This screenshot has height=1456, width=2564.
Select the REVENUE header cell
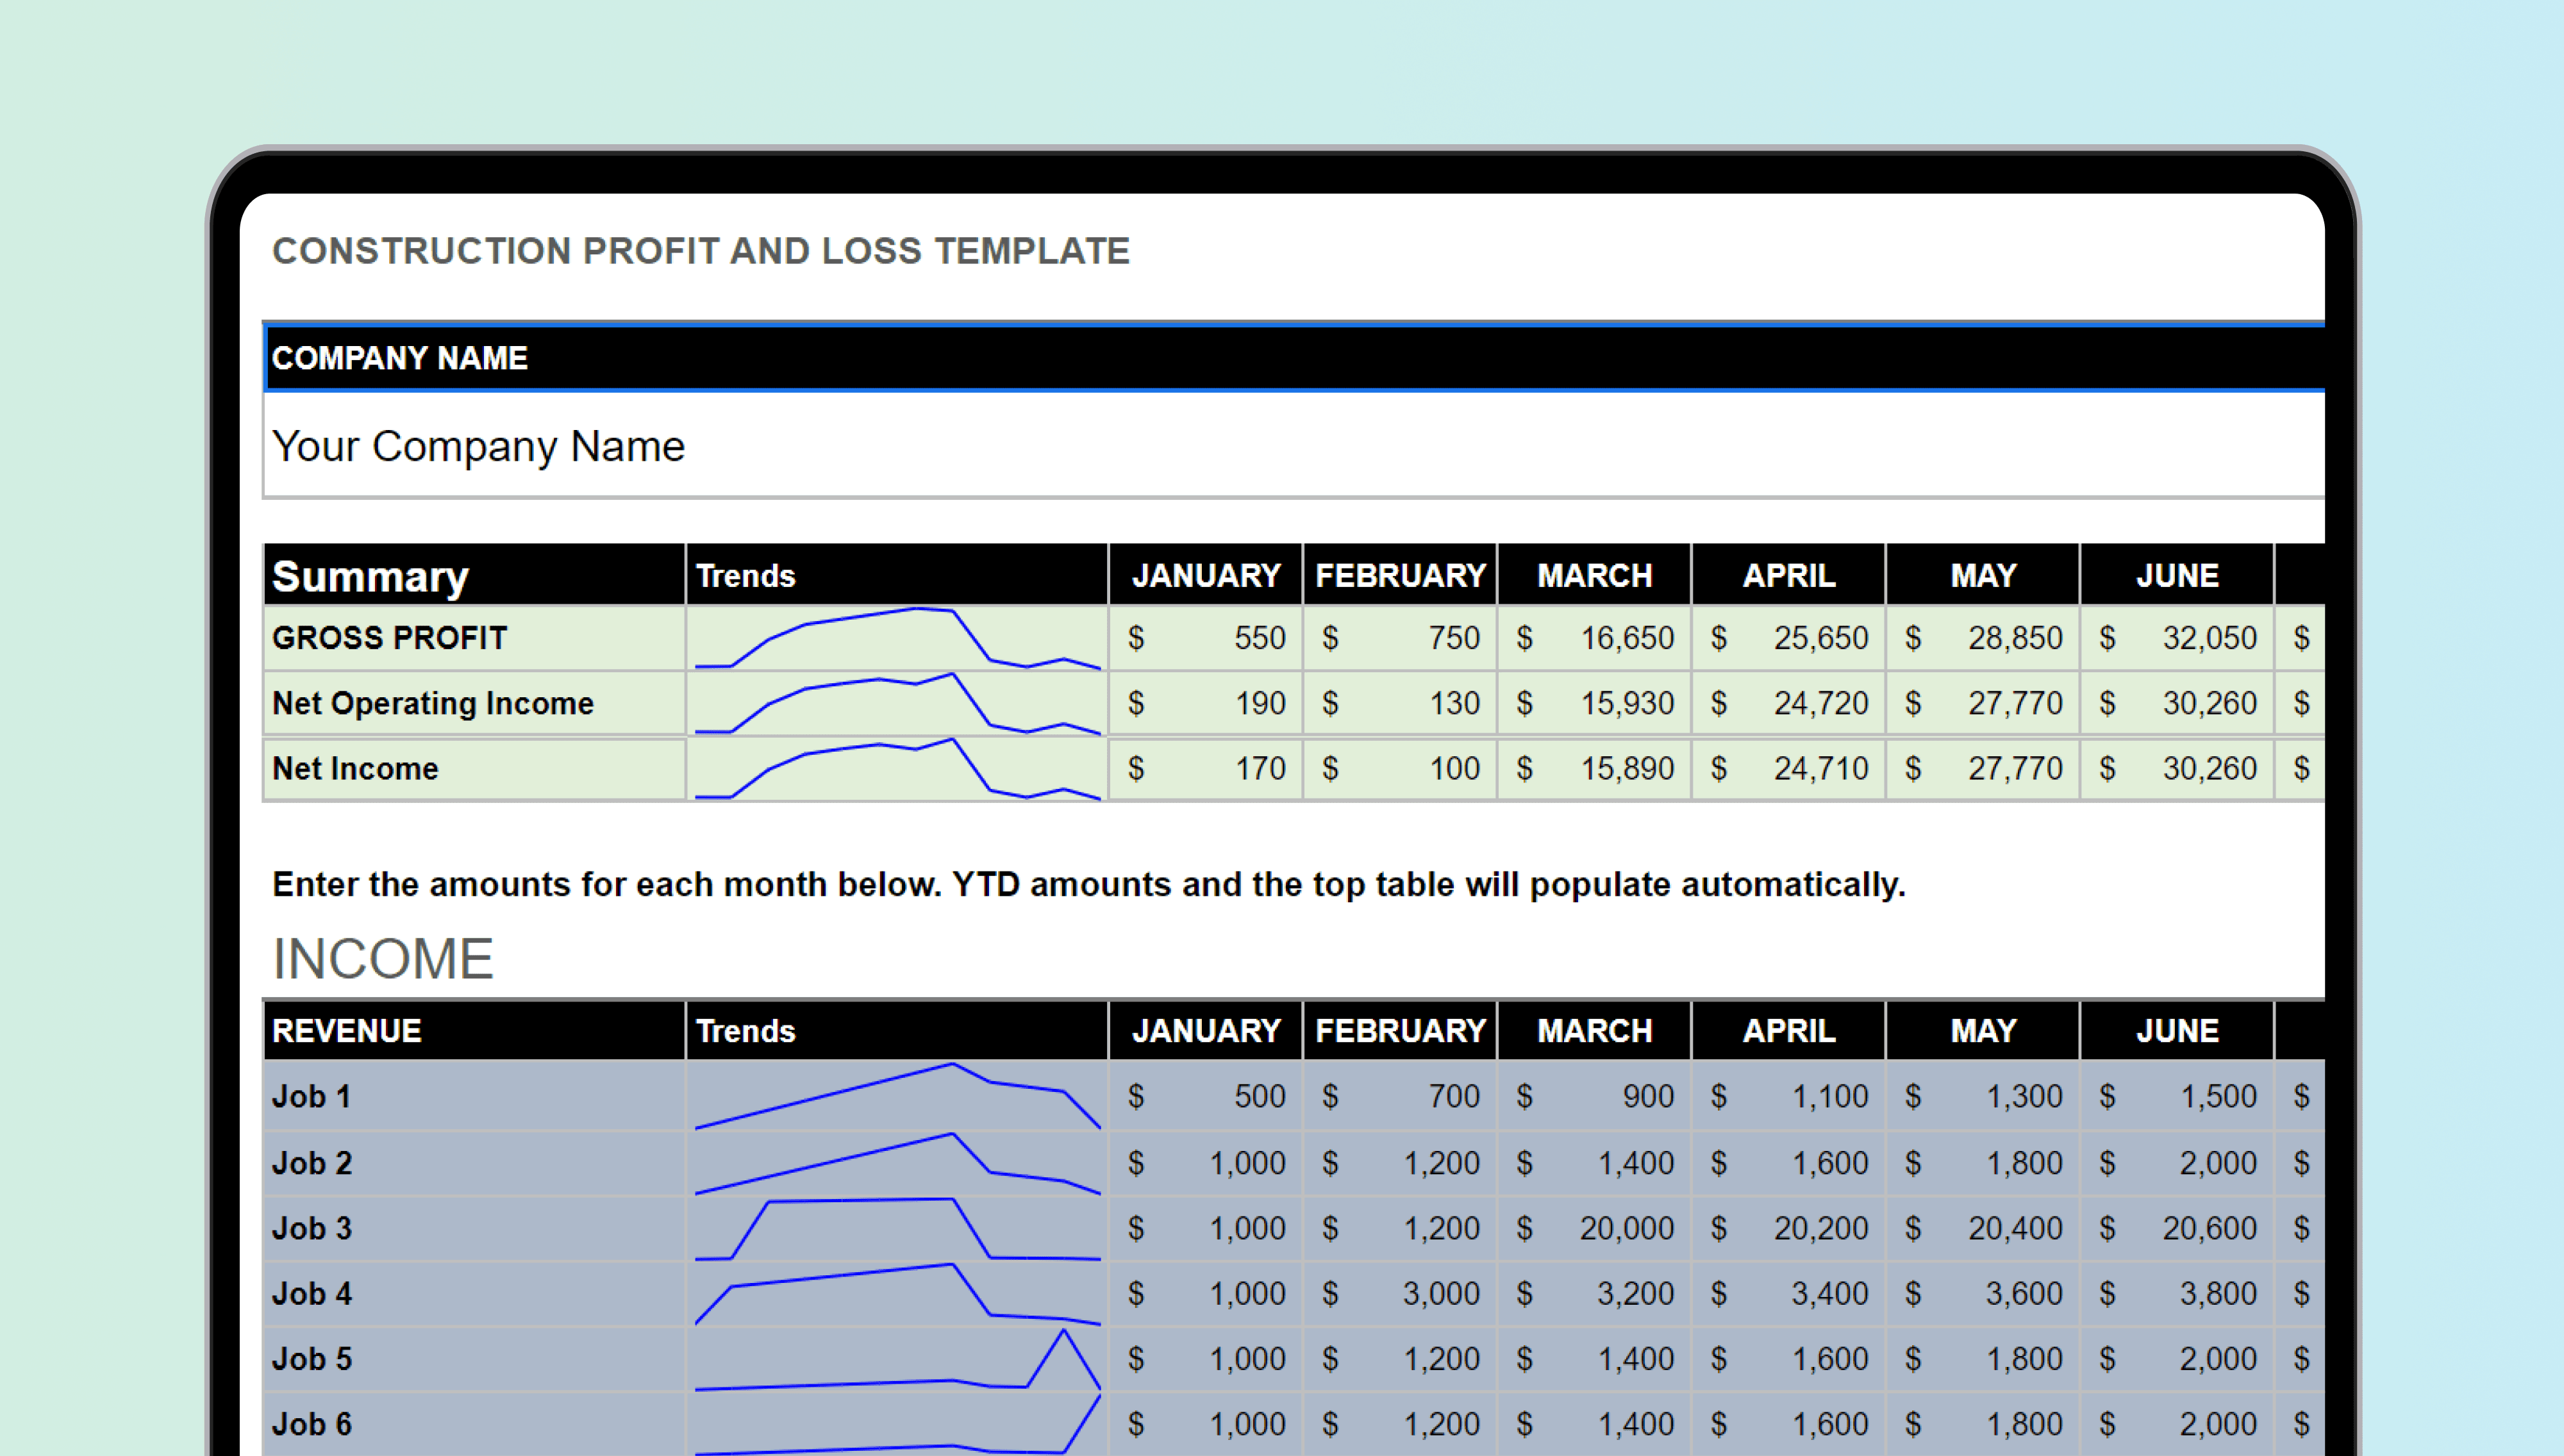coord(475,1030)
